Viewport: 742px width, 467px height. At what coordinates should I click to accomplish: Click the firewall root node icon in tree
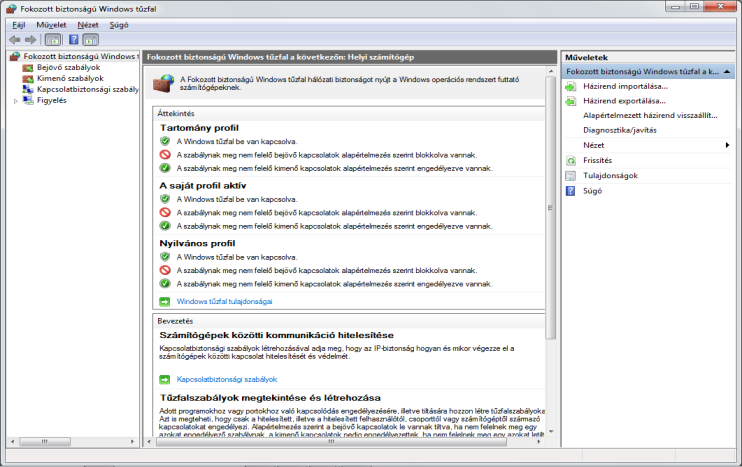pyautogui.click(x=15, y=56)
